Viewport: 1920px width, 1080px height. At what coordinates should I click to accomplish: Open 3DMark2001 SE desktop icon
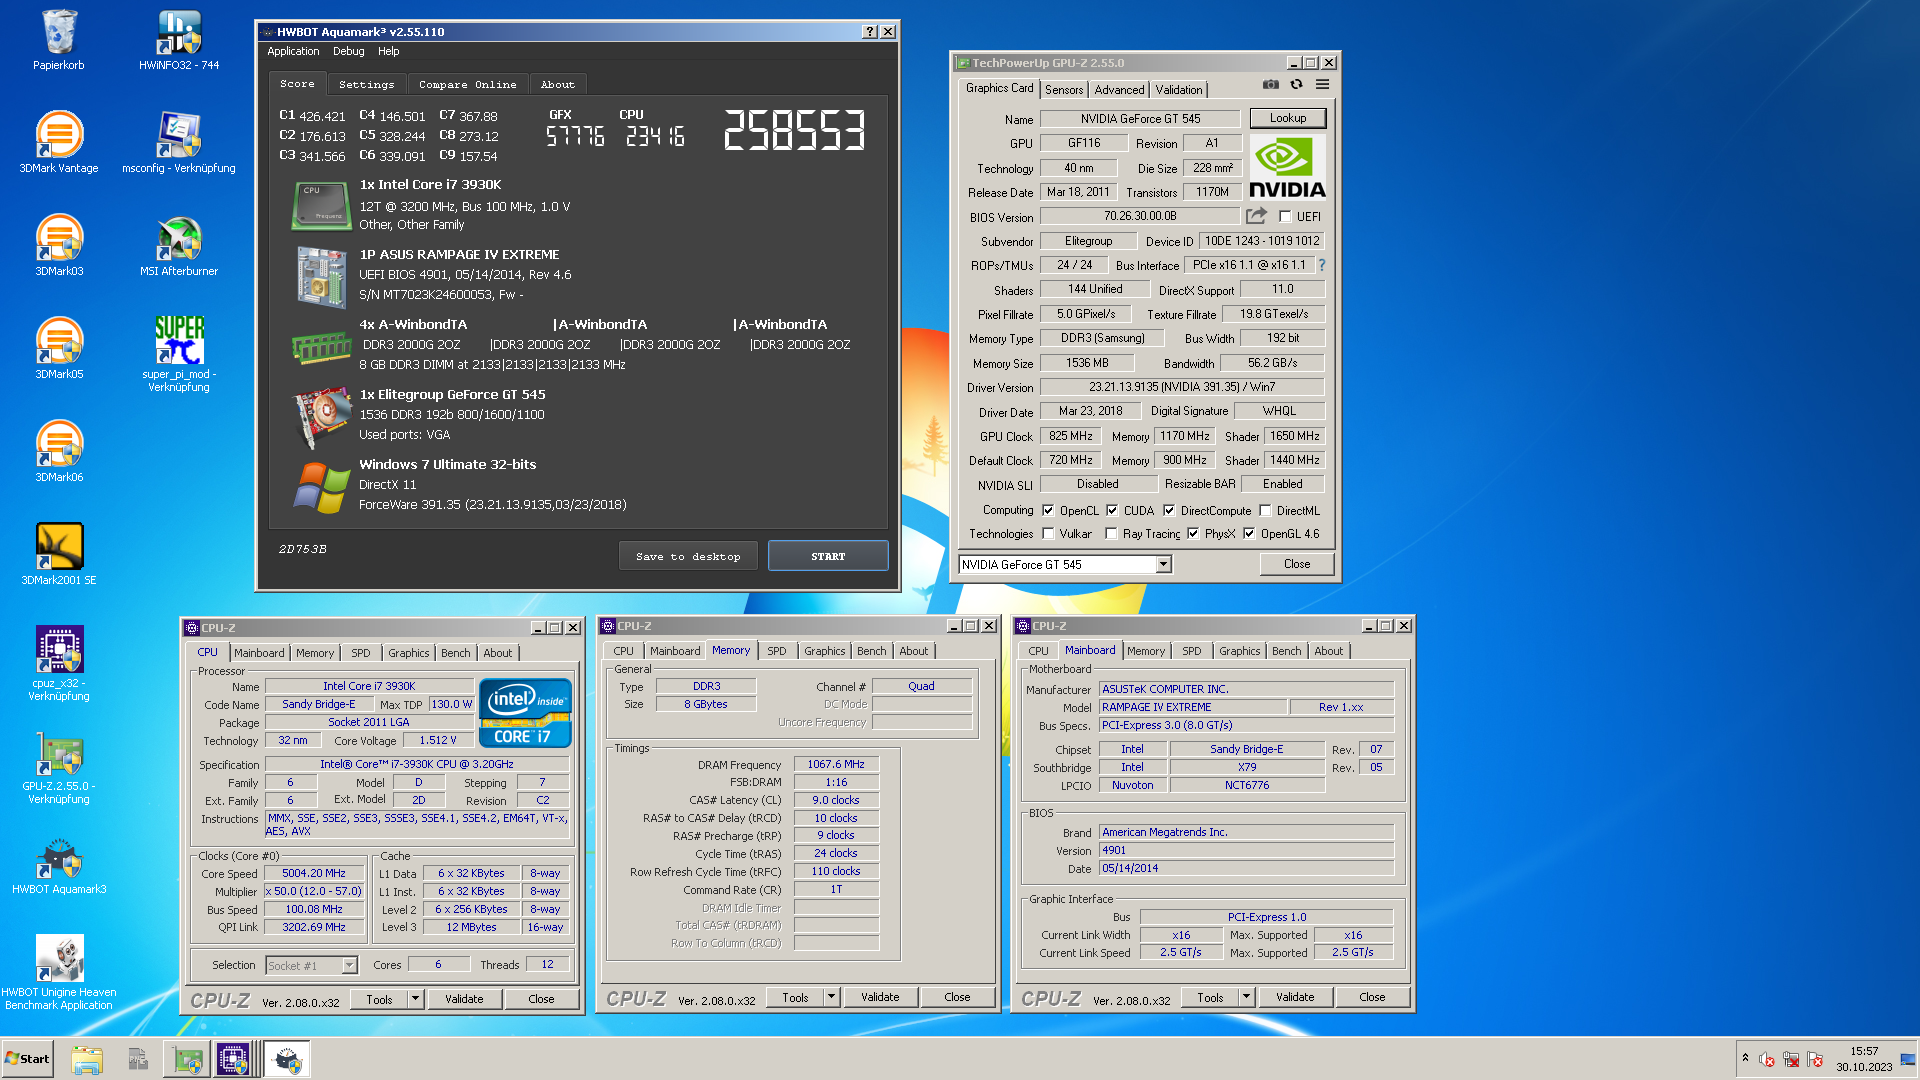(x=59, y=555)
